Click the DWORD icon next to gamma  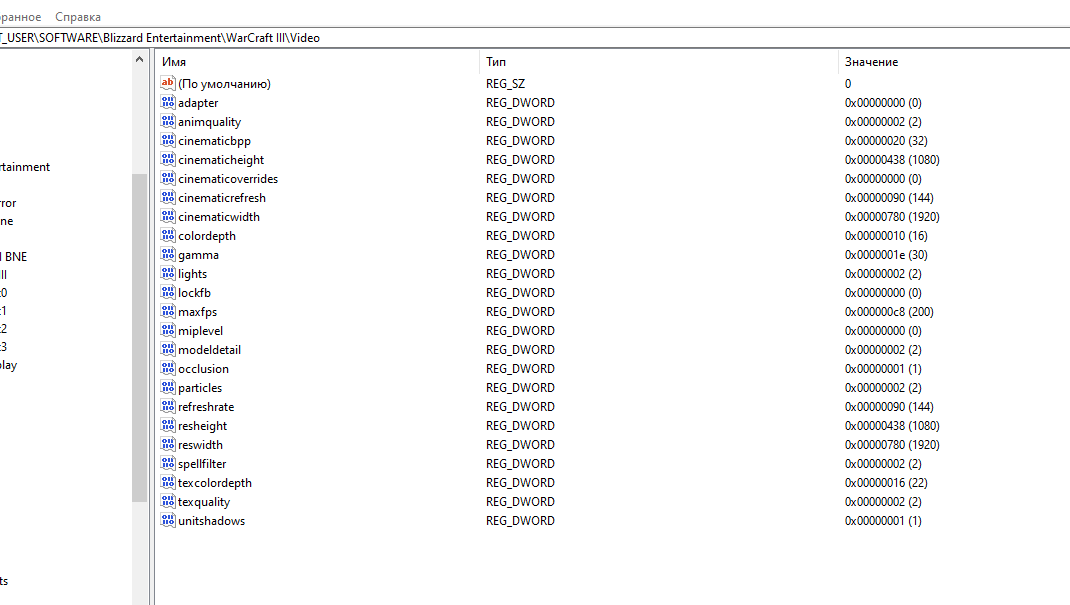point(168,254)
